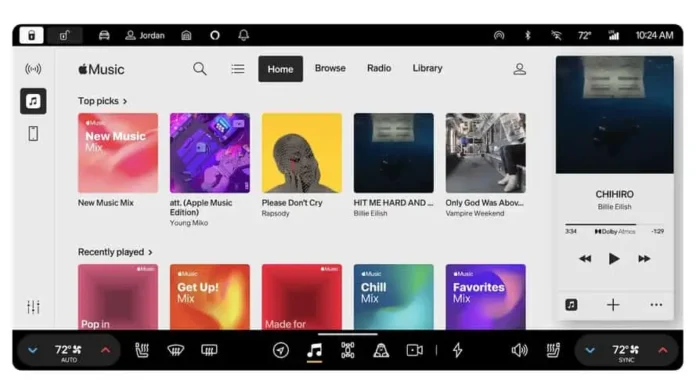The image size is (696, 391).
Task: Tap the circle assistant icon
Action: 215,36
